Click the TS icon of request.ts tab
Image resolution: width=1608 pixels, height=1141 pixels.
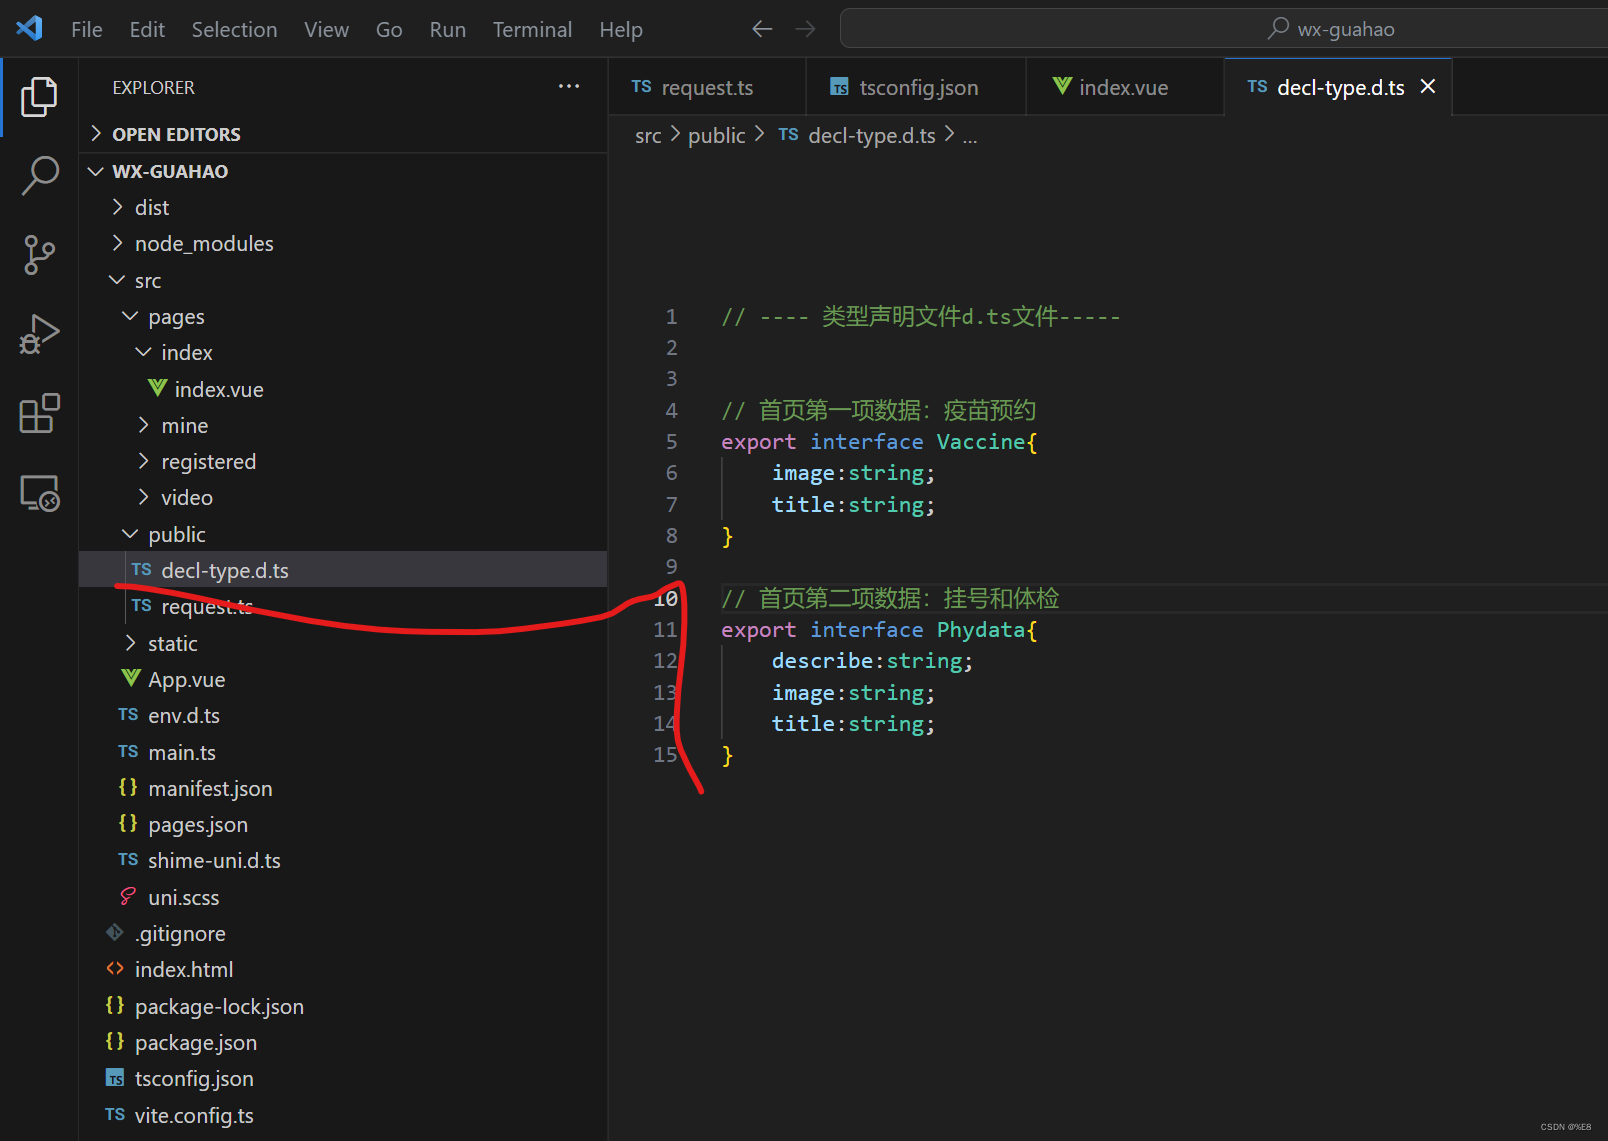(x=641, y=87)
